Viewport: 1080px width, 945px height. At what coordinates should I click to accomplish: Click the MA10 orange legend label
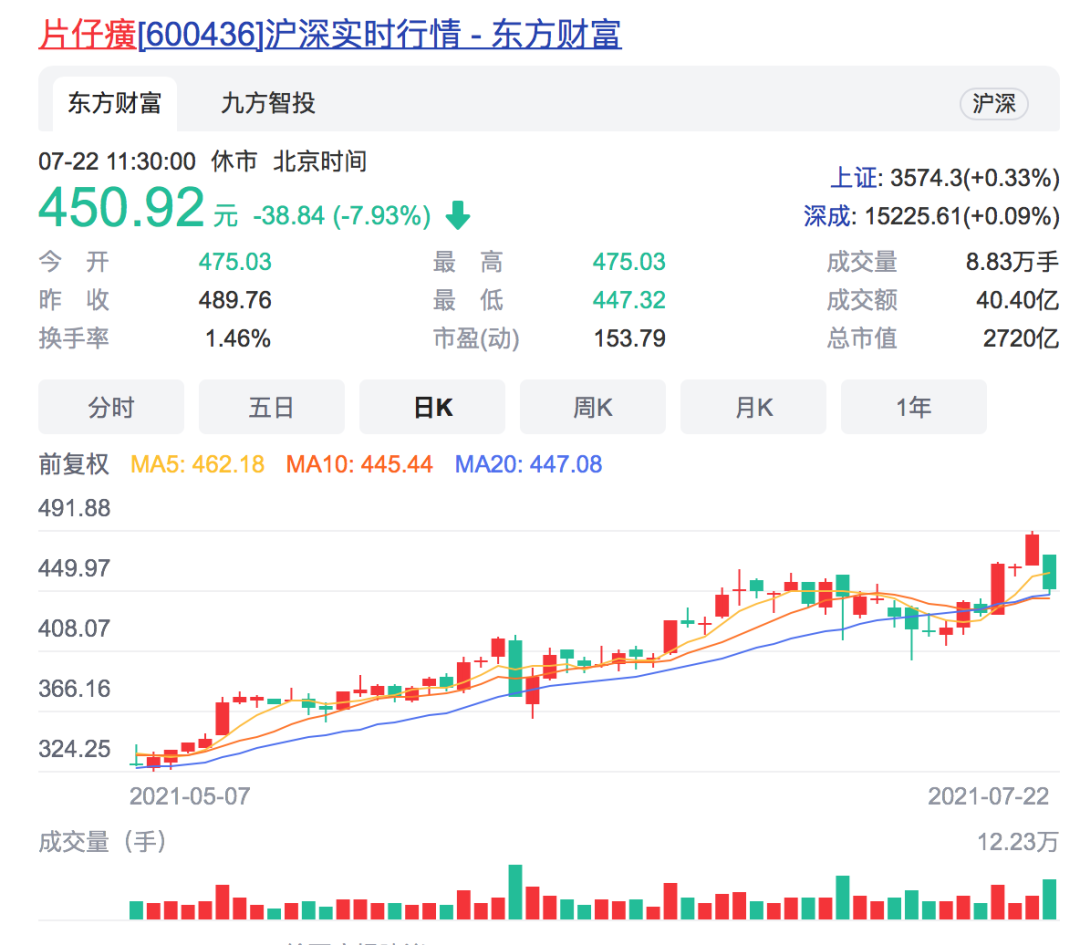tap(359, 464)
